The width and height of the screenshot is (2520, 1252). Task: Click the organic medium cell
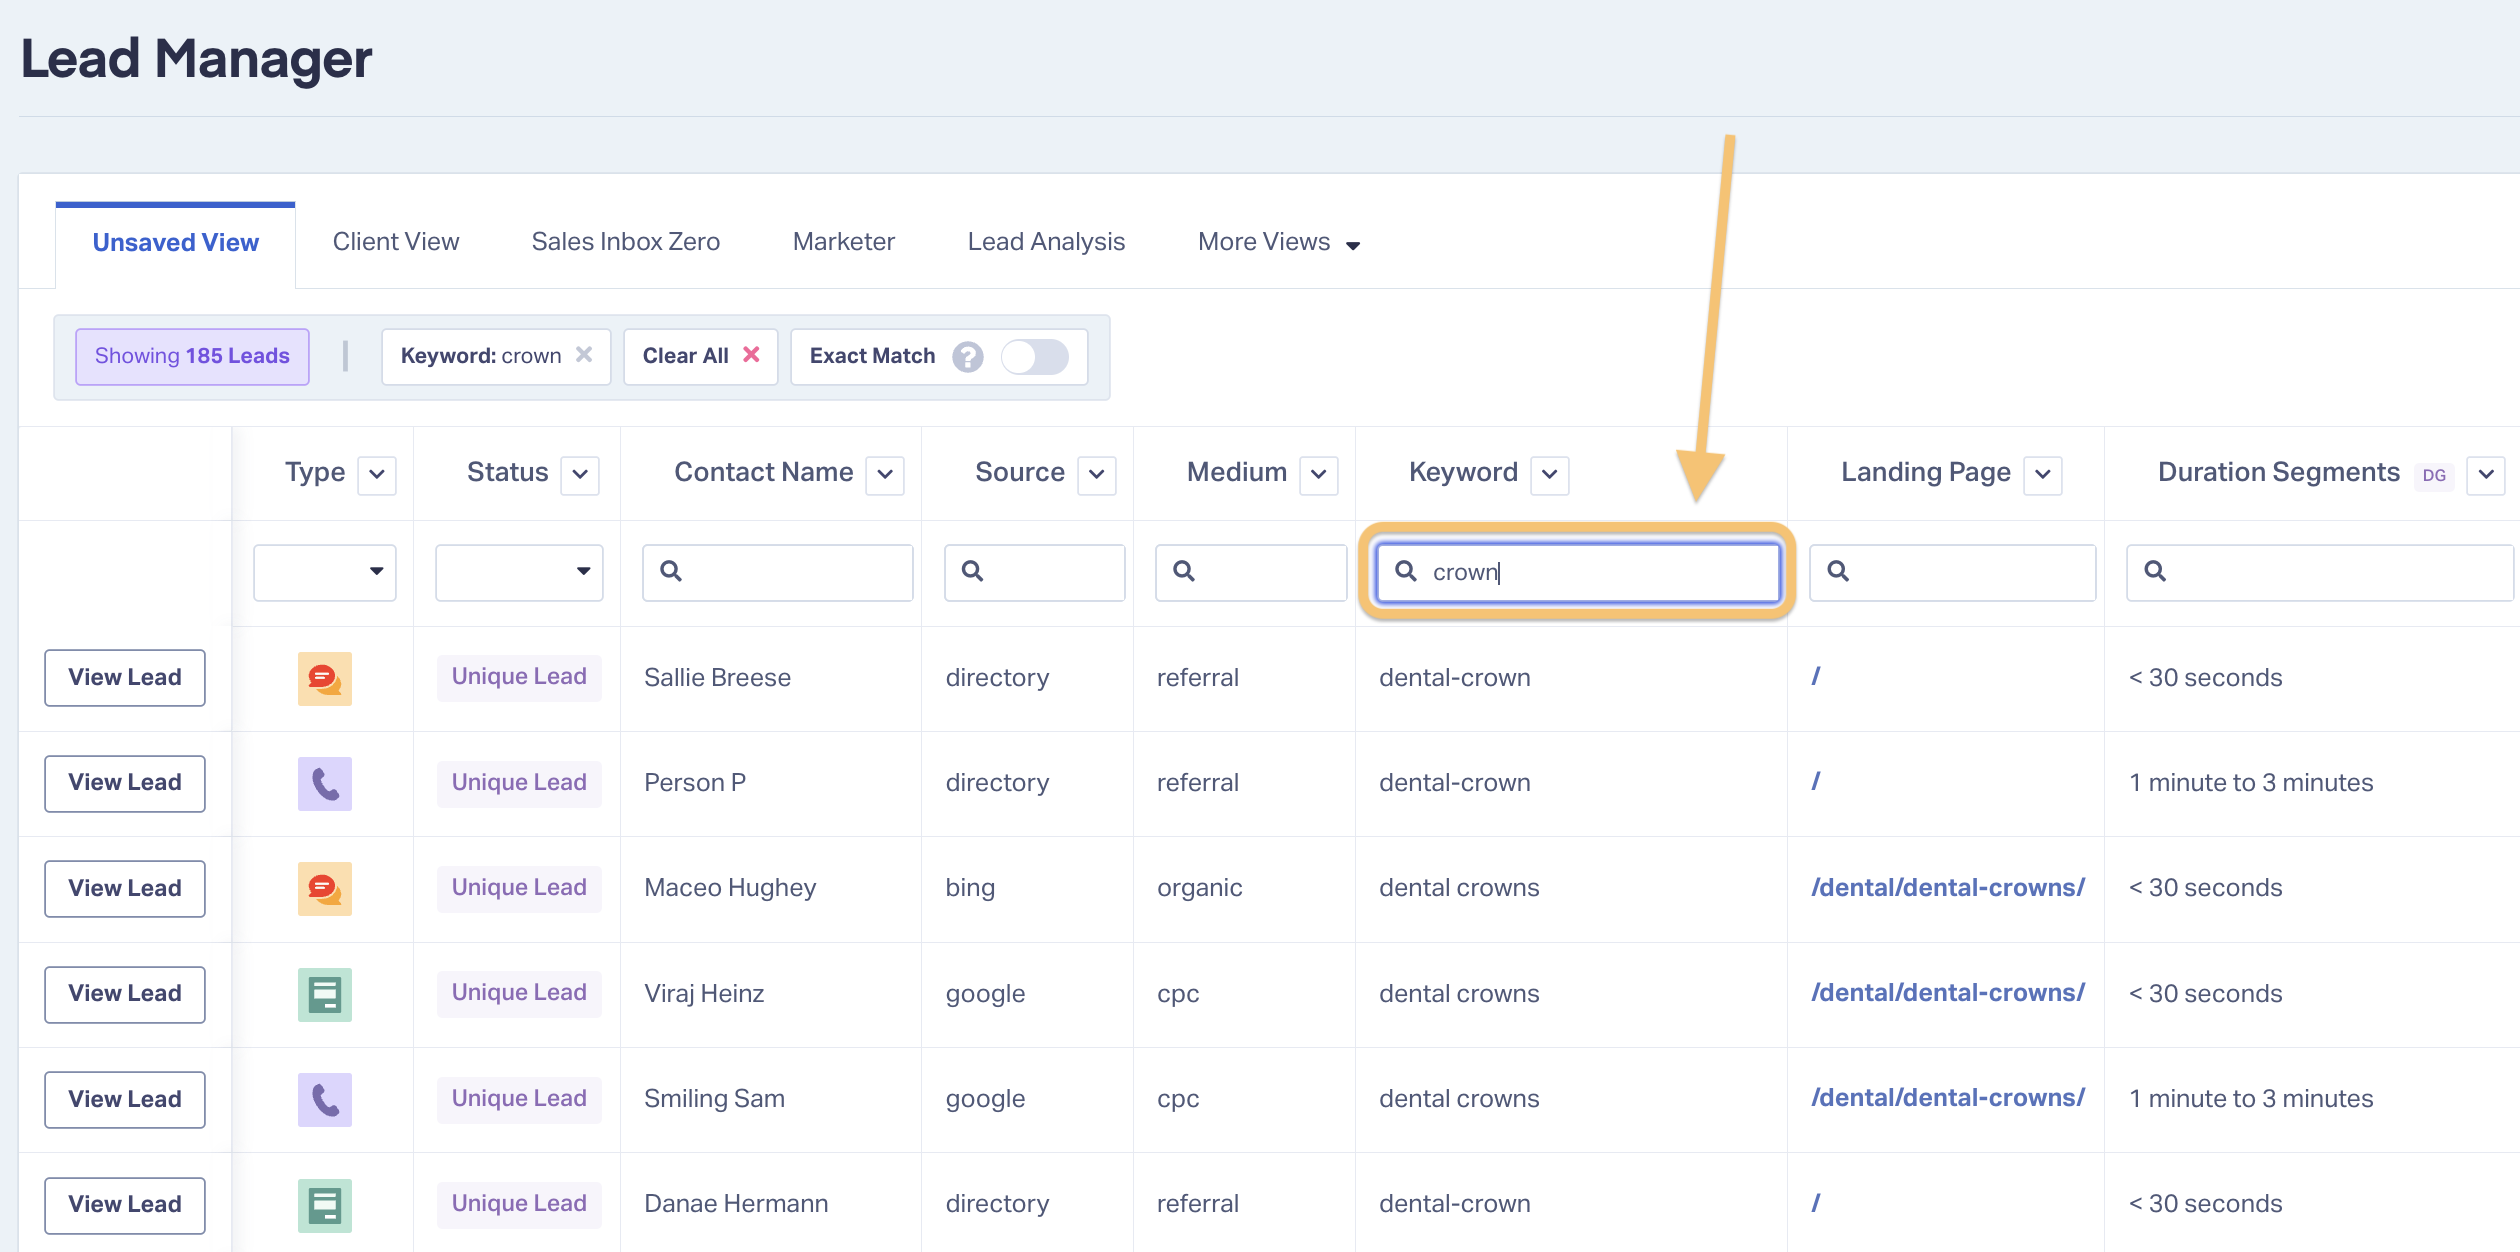[1199, 888]
